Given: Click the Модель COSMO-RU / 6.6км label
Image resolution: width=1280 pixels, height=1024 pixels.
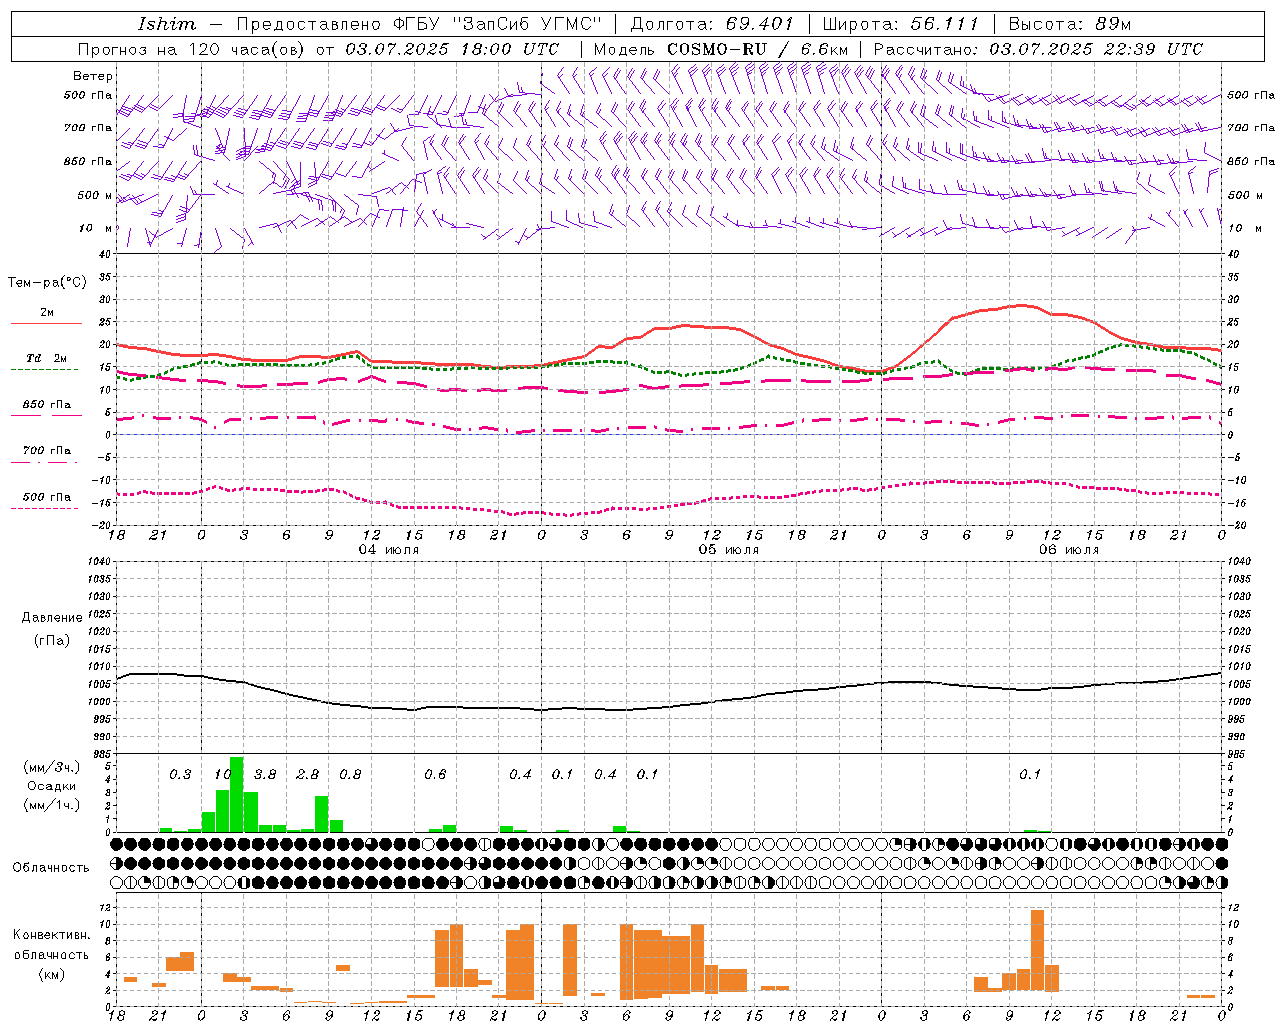Looking at the screenshot, I should (x=721, y=49).
